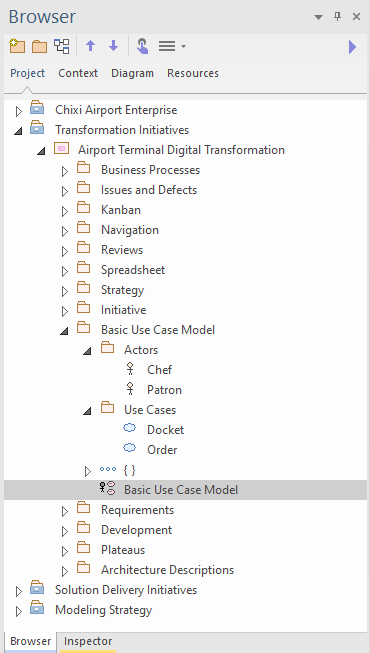370x653 pixels.
Task: Click the New Model from Pattern icon
Action: point(17,46)
